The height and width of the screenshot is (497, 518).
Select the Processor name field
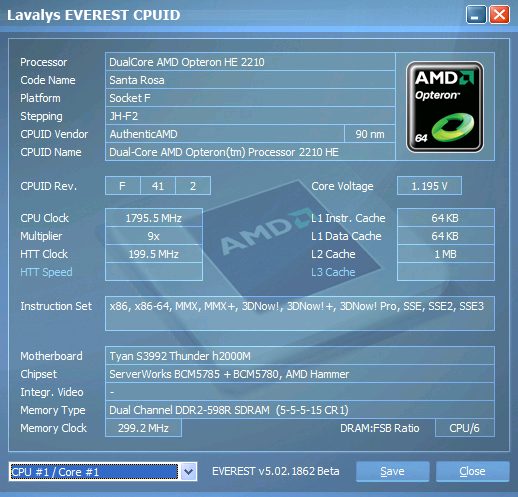coord(250,62)
